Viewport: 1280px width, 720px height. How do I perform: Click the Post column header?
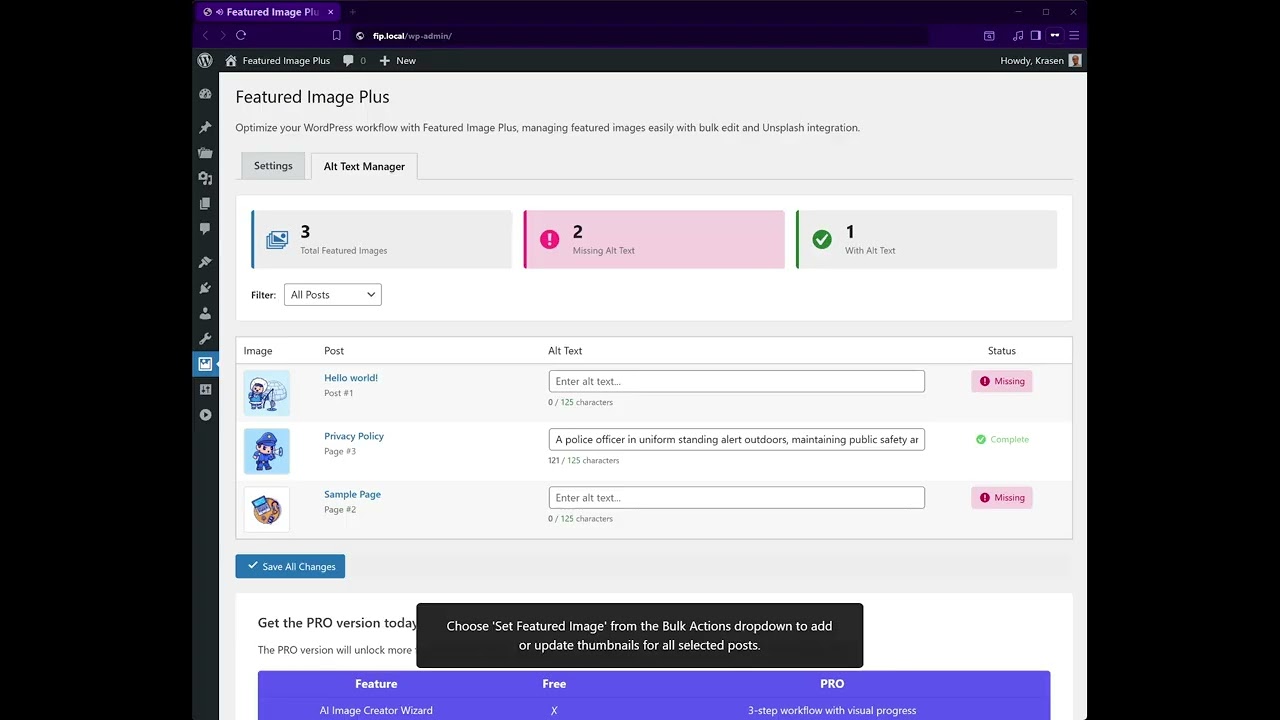click(x=334, y=351)
